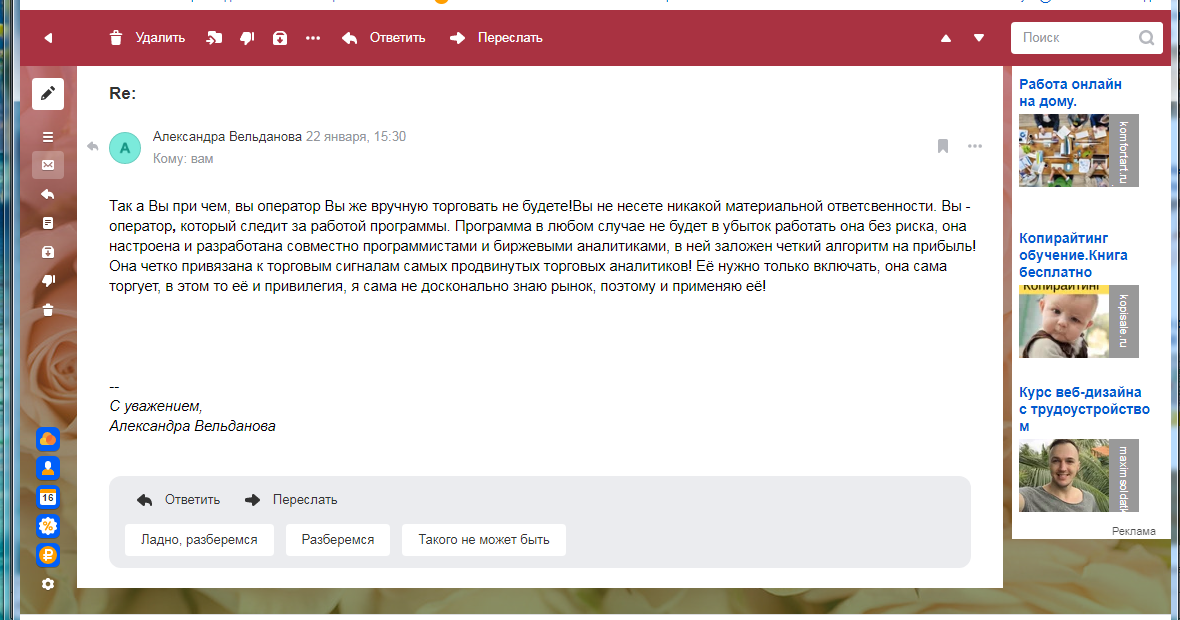Click Переслать in the top toolbar
The image size is (1180, 620).
click(496, 38)
